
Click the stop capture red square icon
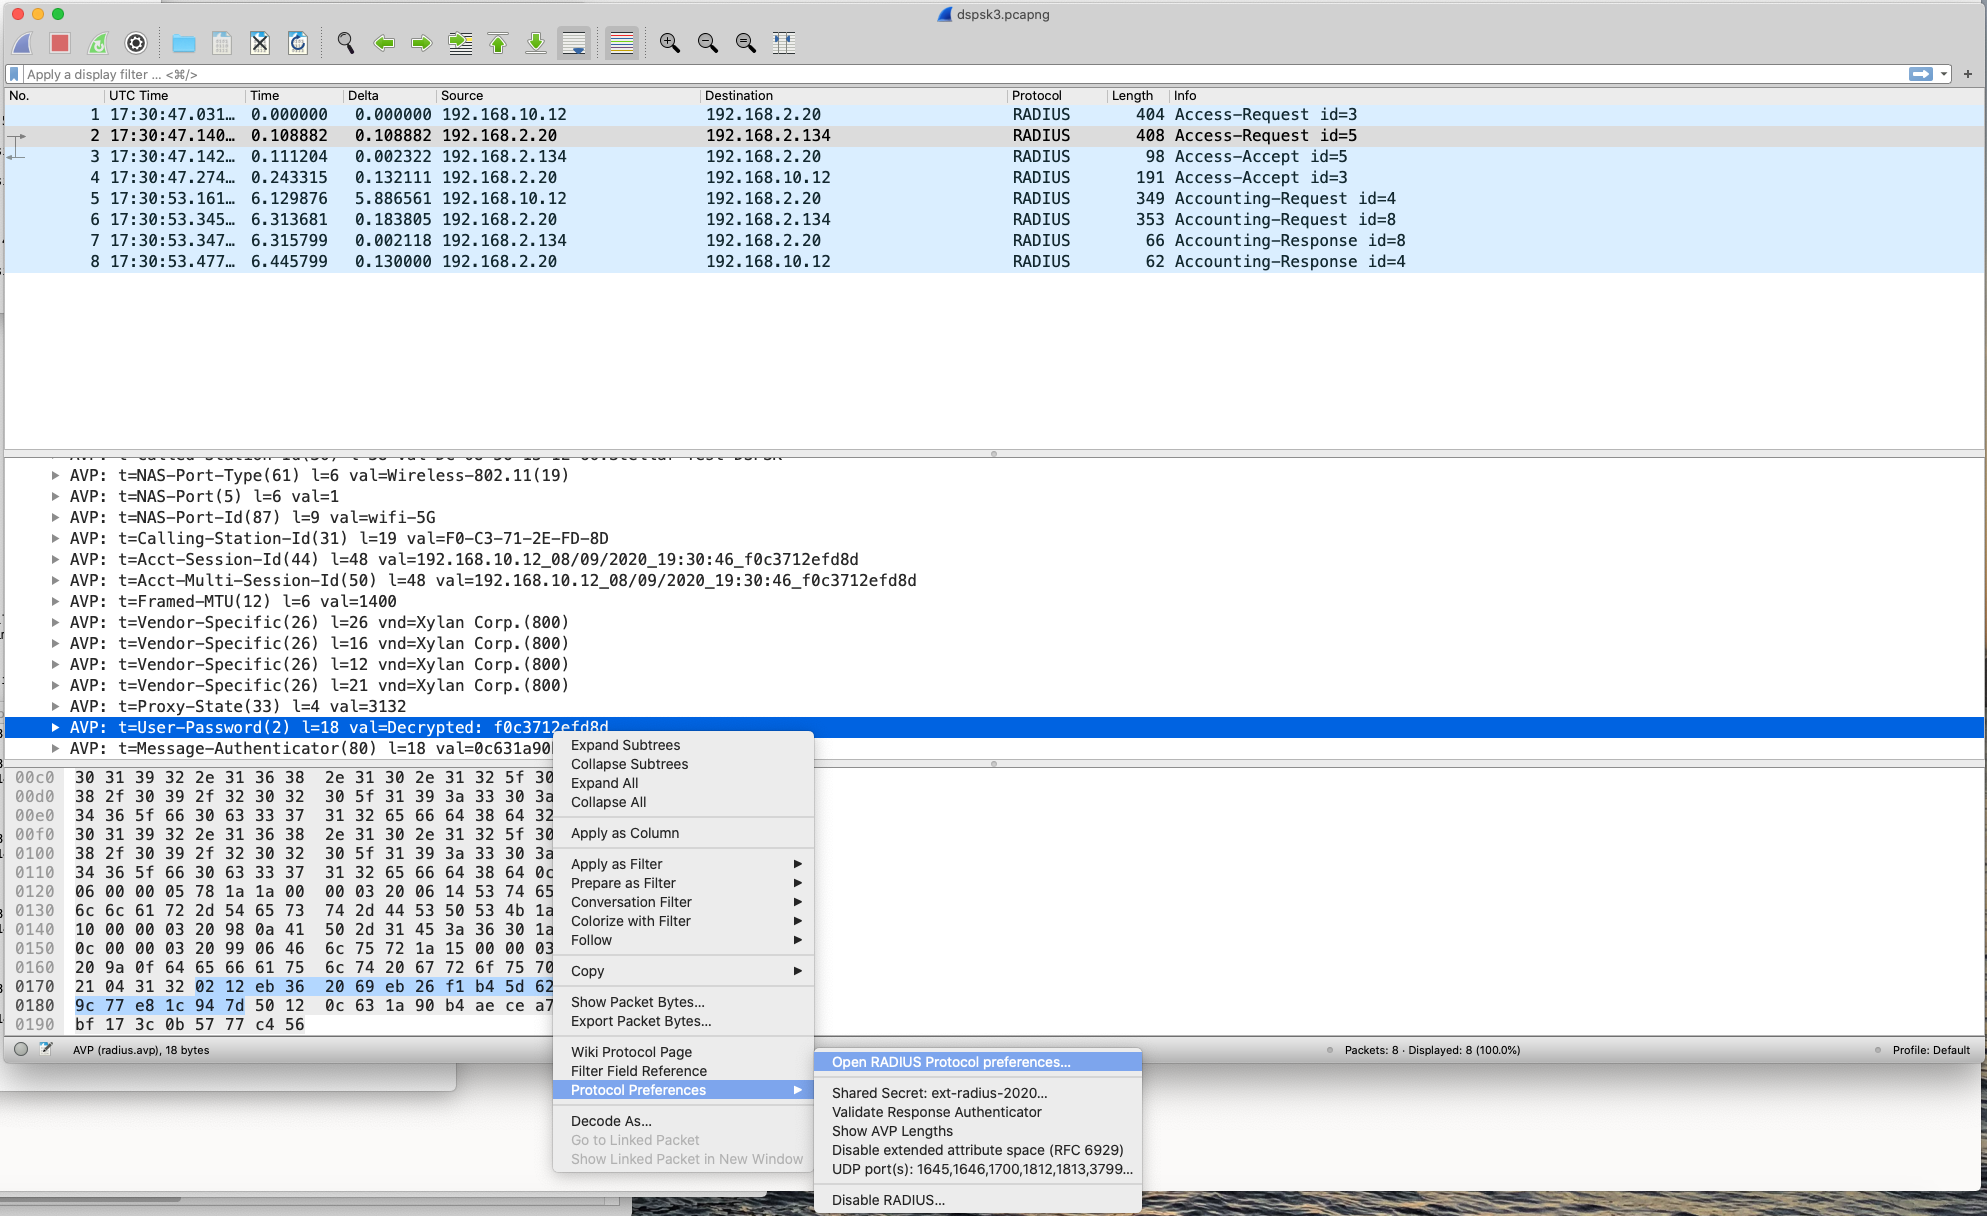point(60,43)
